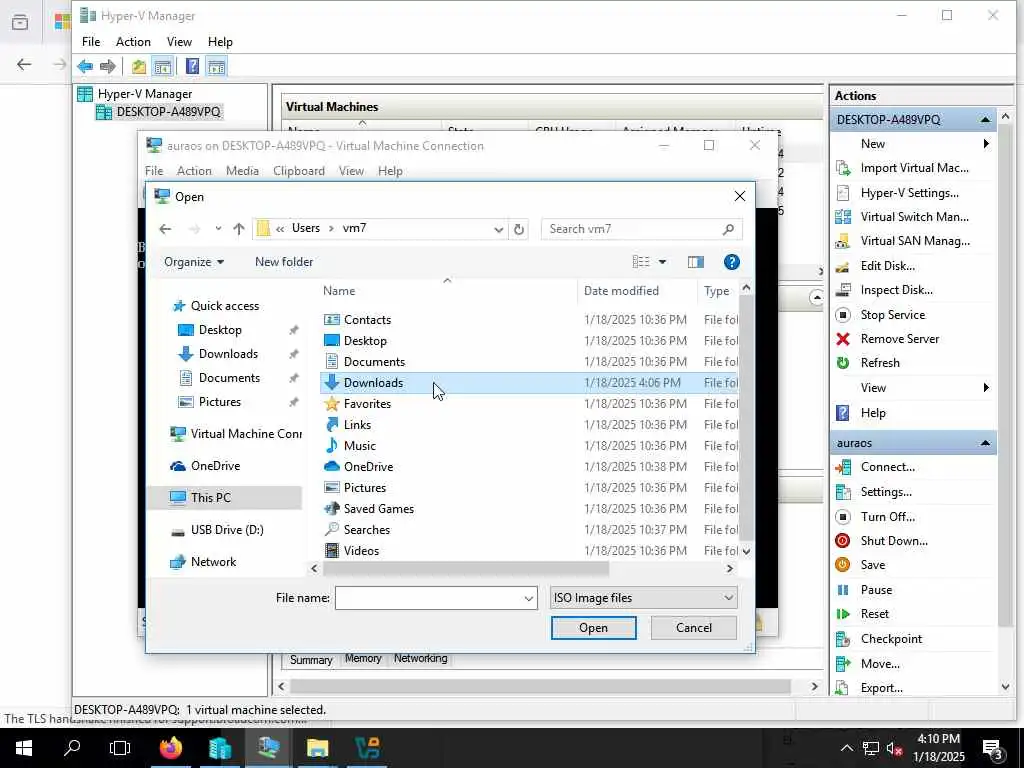Click the Turn Off action icon

843,517
